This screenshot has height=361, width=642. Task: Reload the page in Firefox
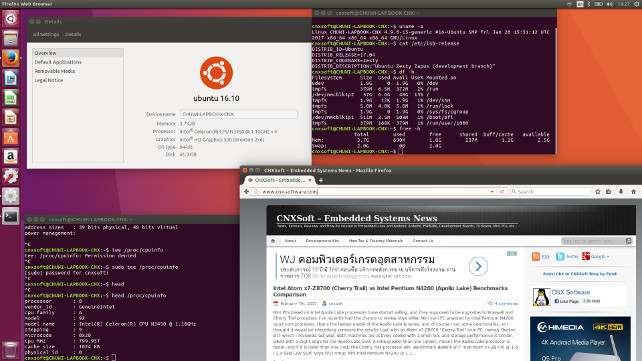502,192
